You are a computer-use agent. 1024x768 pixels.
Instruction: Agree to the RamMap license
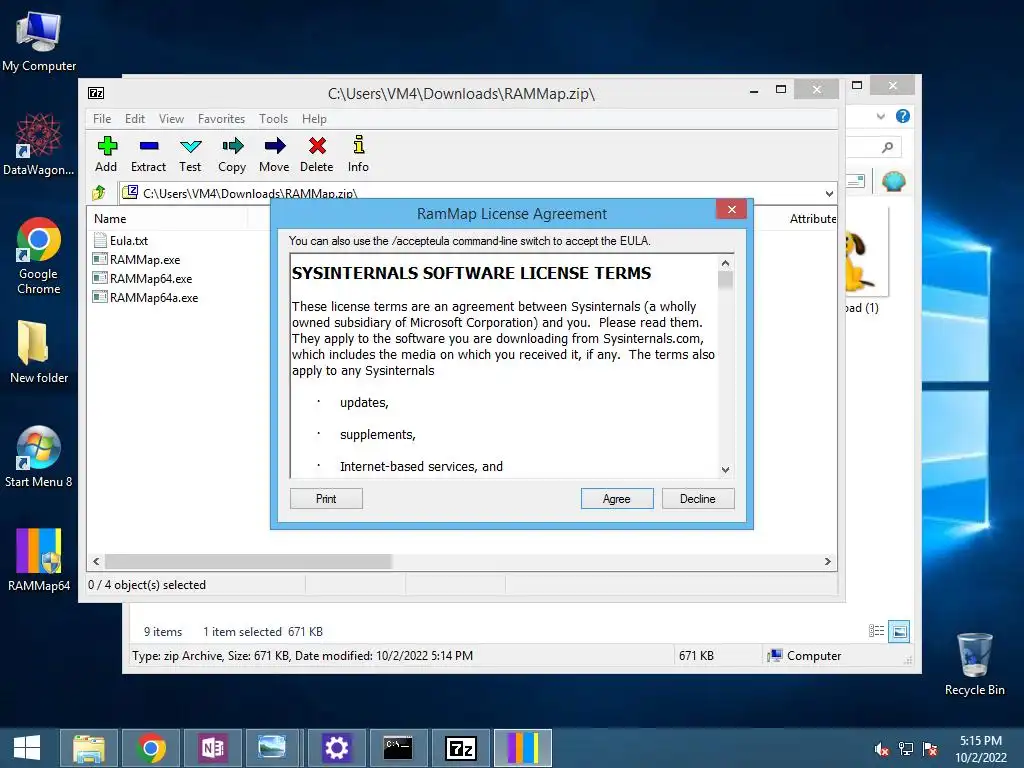tap(617, 499)
